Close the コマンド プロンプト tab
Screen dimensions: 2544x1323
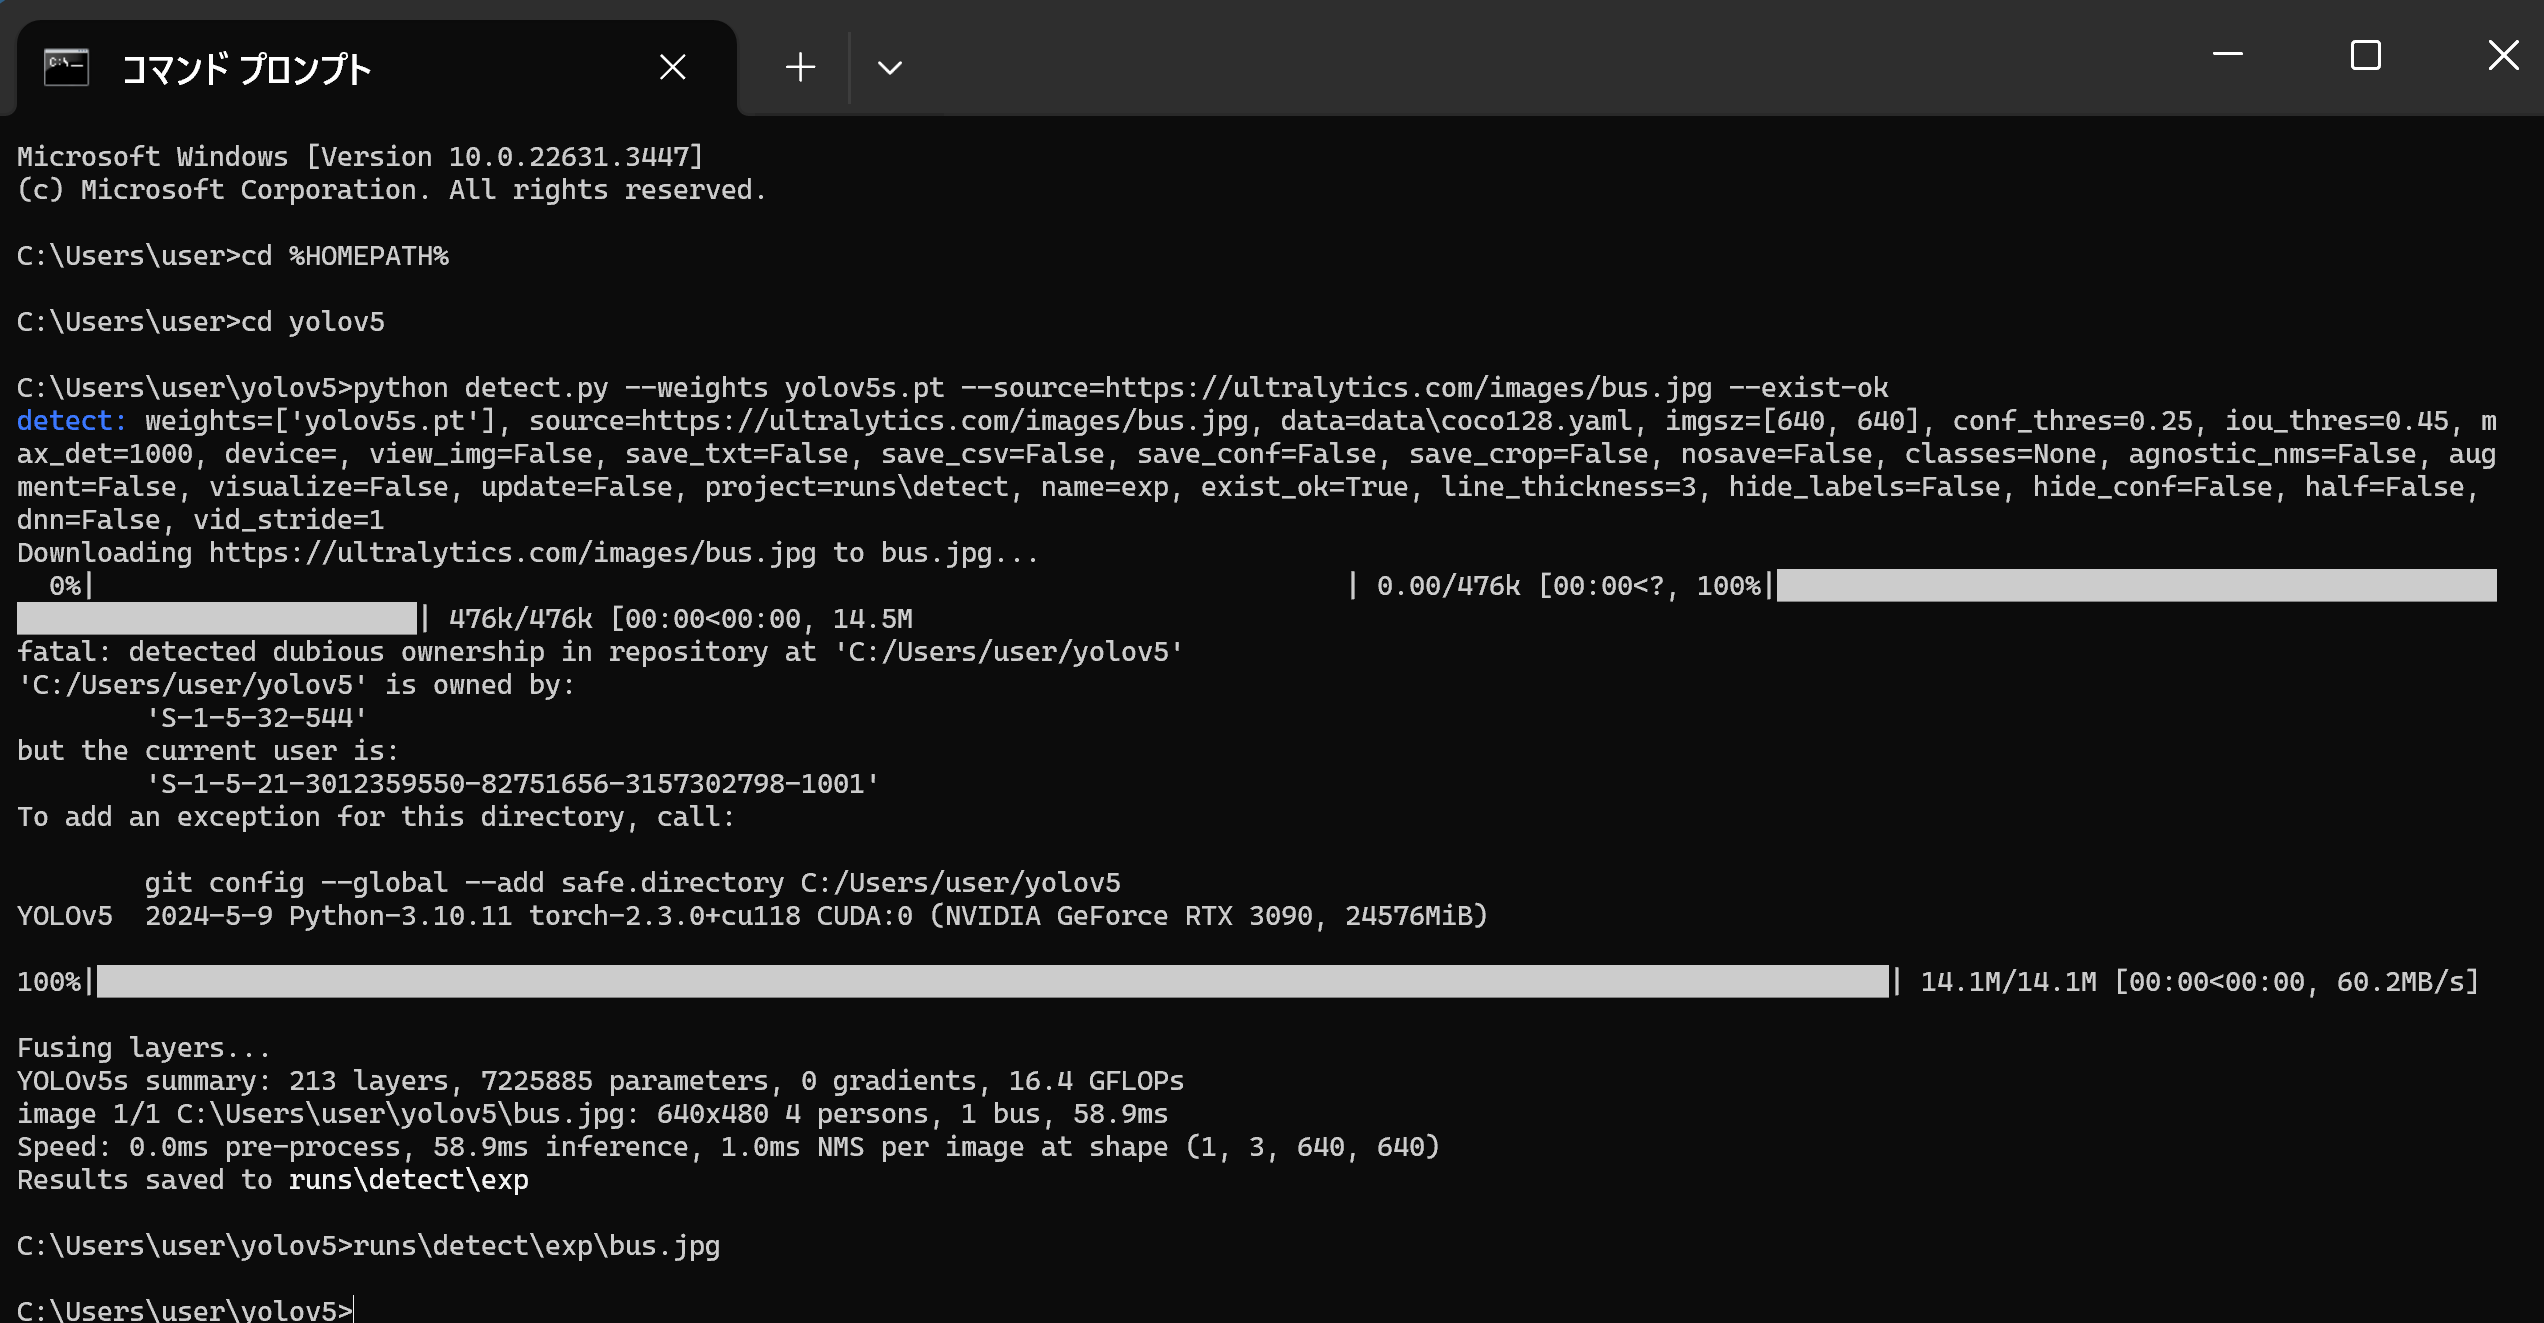[673, 67]
